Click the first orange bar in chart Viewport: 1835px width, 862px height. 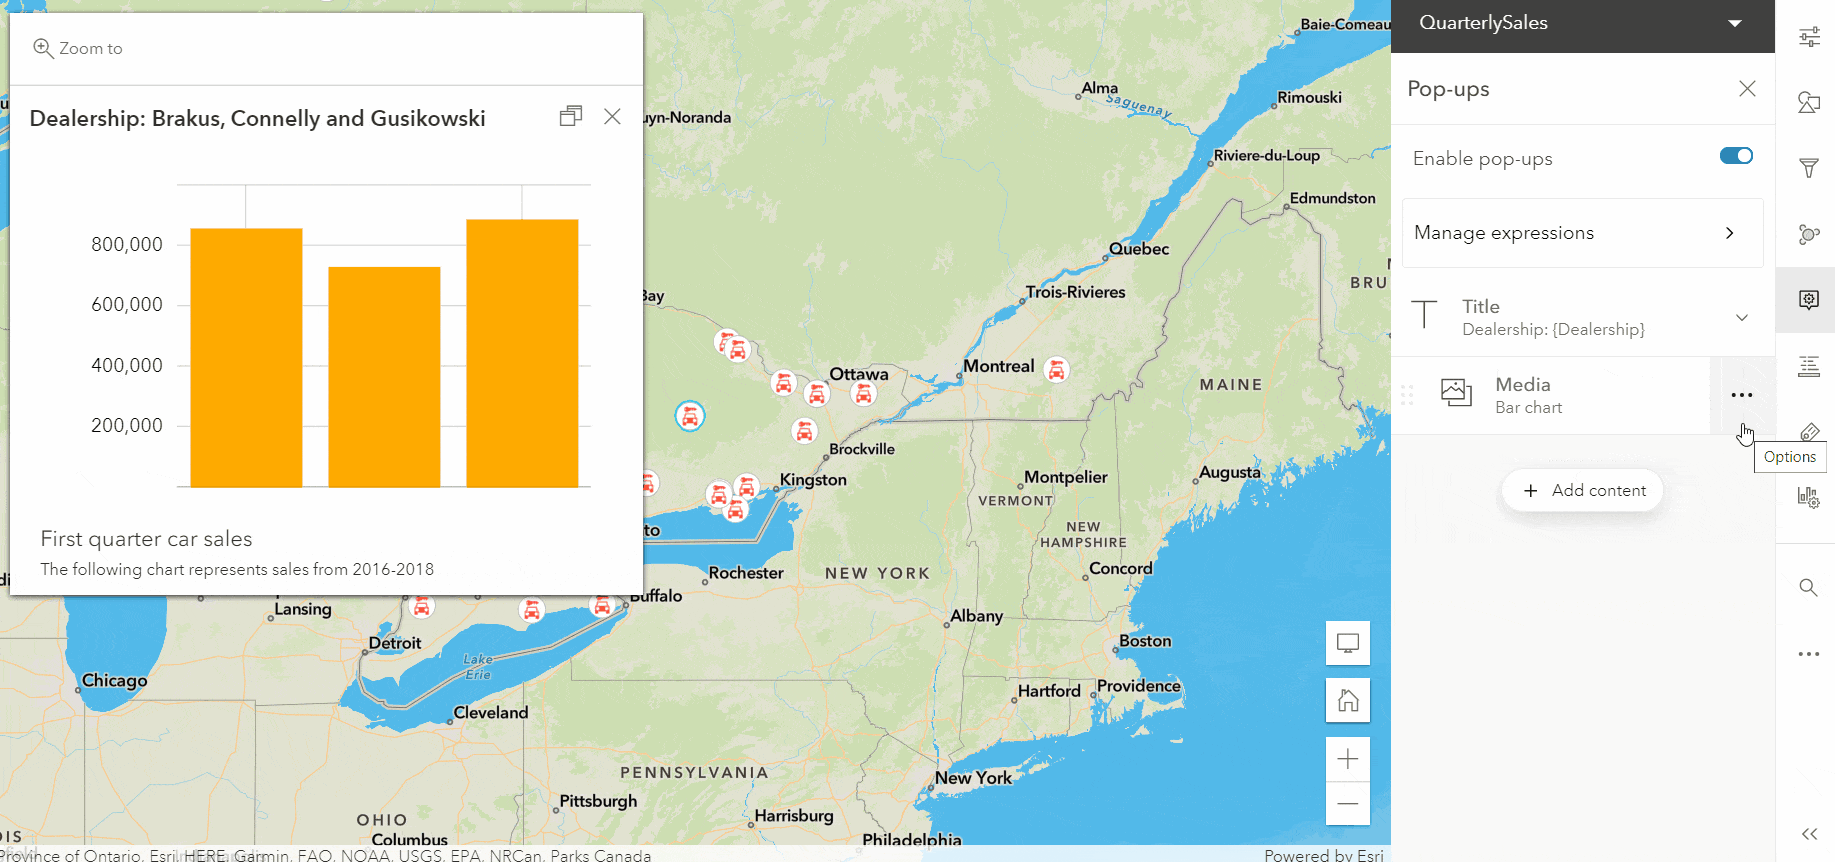coord(246,358)
